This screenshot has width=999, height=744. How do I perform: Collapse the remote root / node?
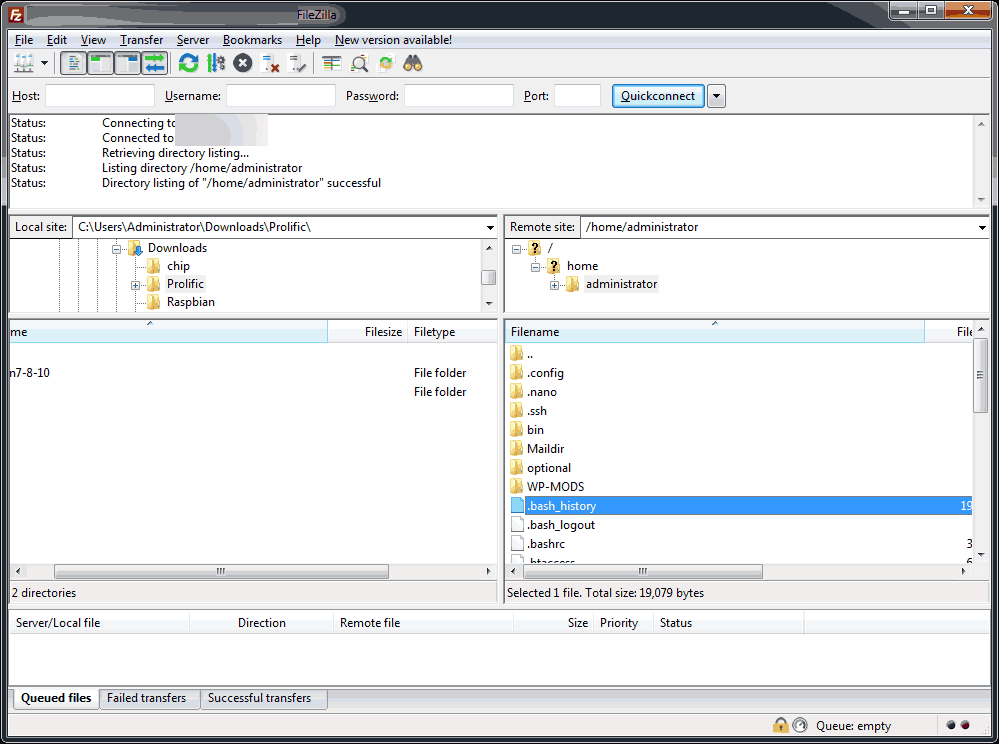516,249
